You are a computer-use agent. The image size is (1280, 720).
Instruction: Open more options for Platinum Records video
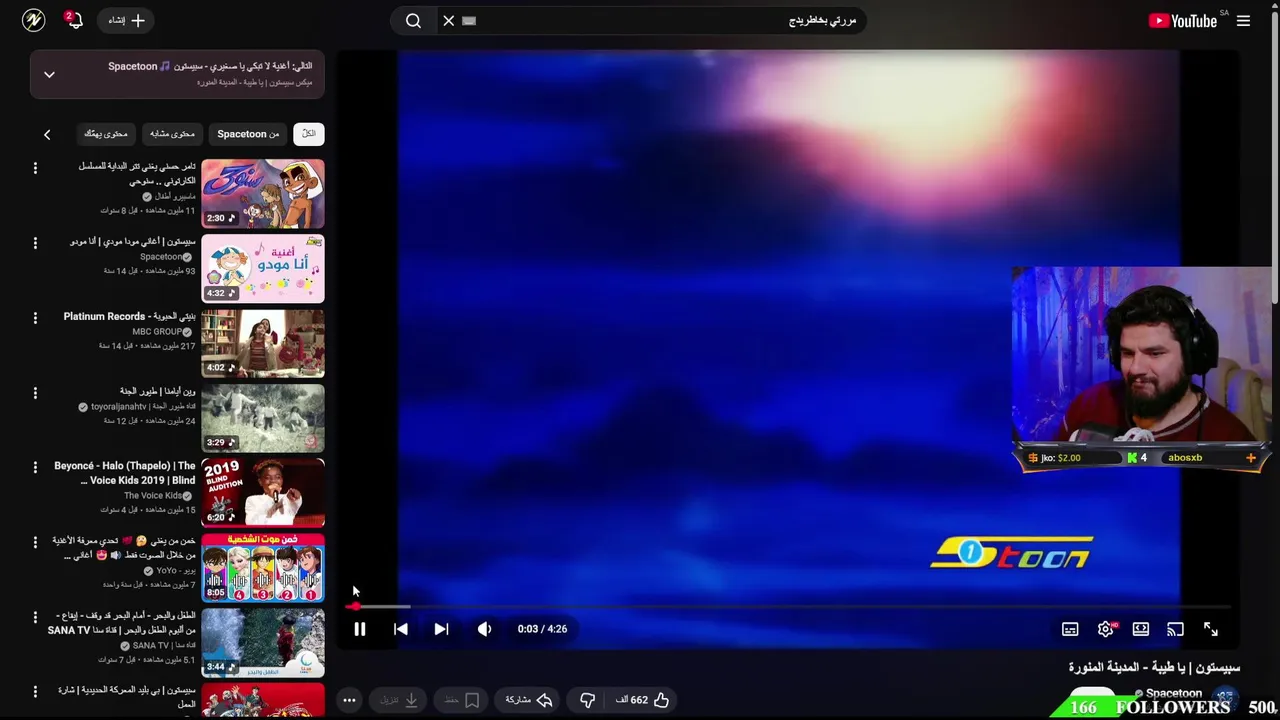tap(35, 318)
